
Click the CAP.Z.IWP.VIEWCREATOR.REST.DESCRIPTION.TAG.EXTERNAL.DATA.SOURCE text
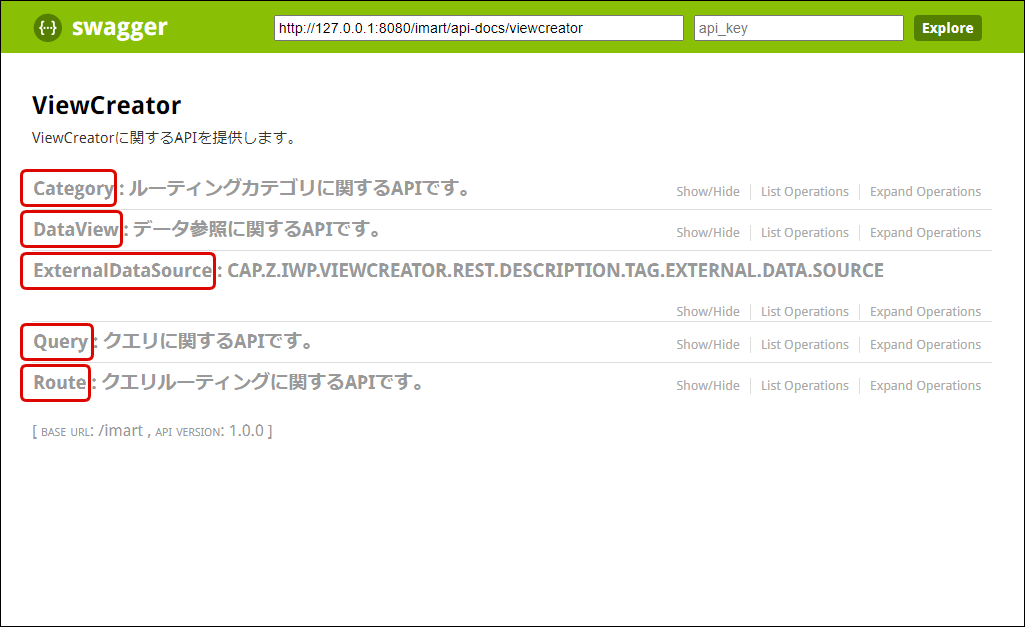(x=555, y=271)
